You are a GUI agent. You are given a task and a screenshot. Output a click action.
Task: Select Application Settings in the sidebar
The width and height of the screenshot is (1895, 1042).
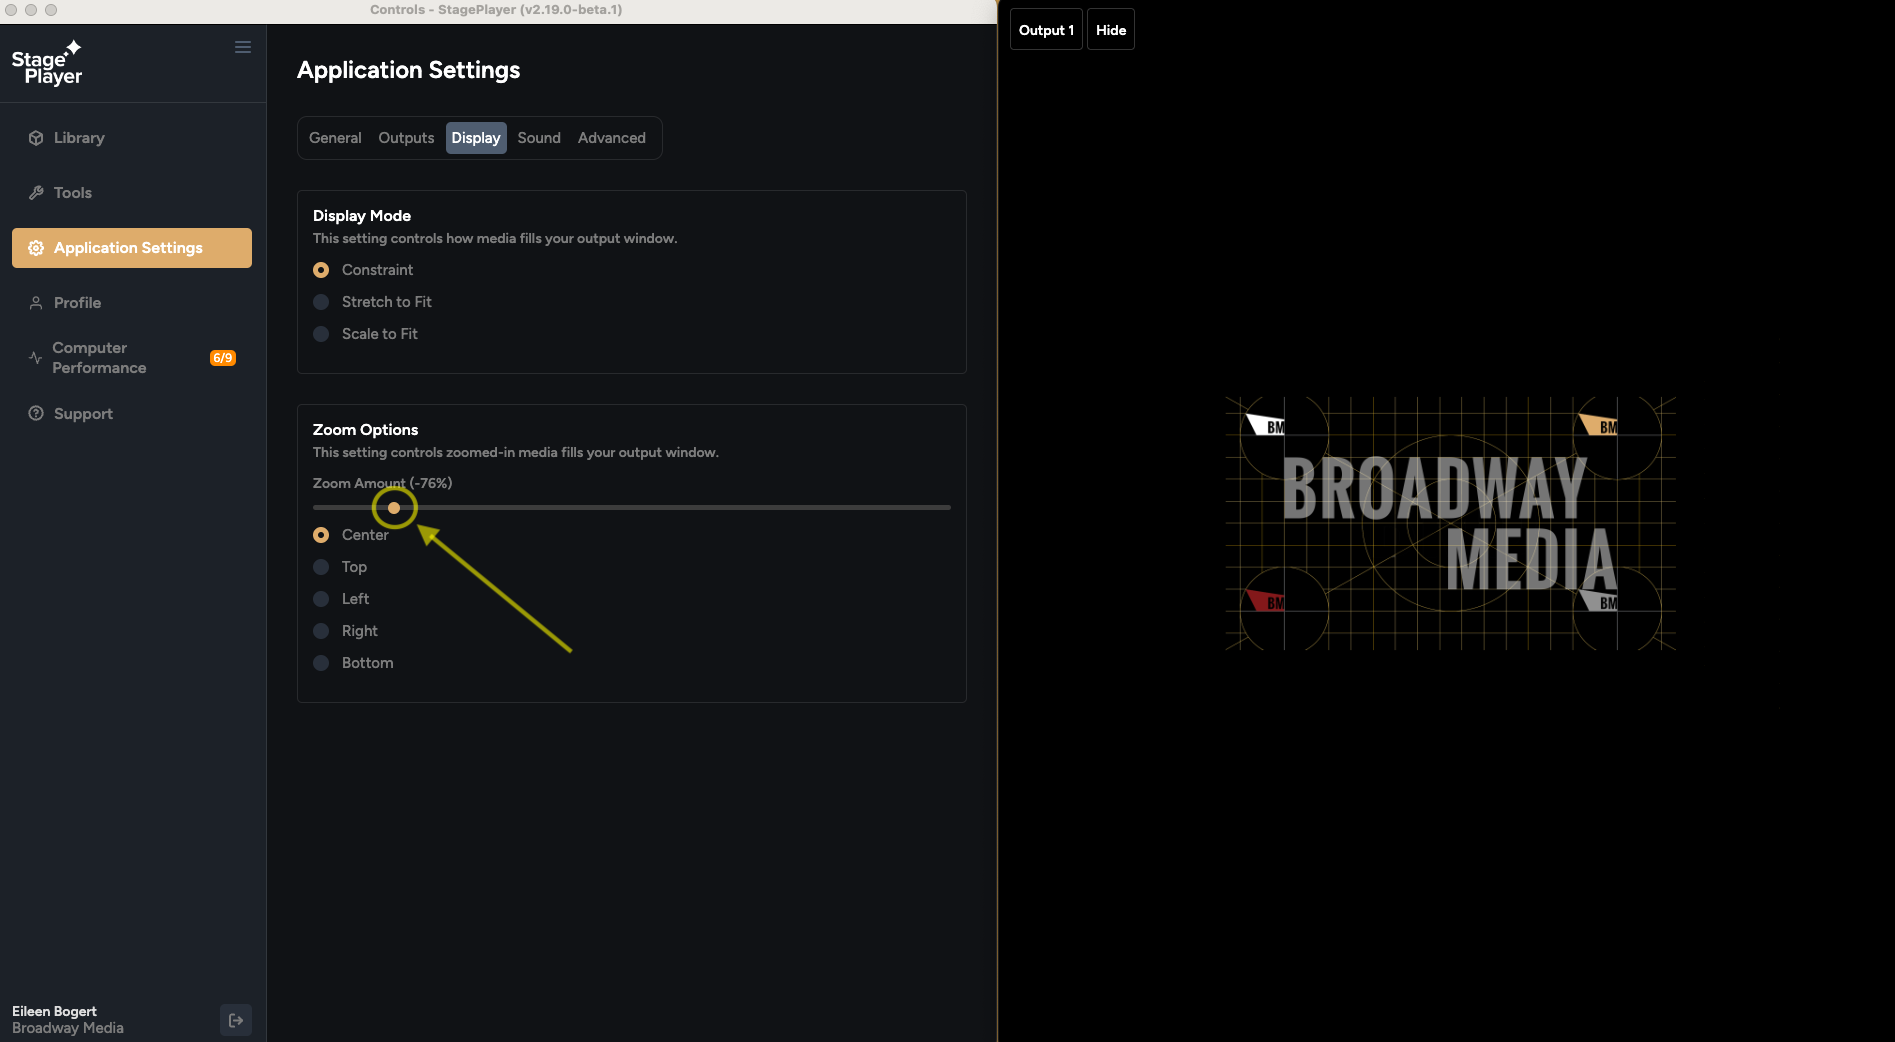click(132, 248)
